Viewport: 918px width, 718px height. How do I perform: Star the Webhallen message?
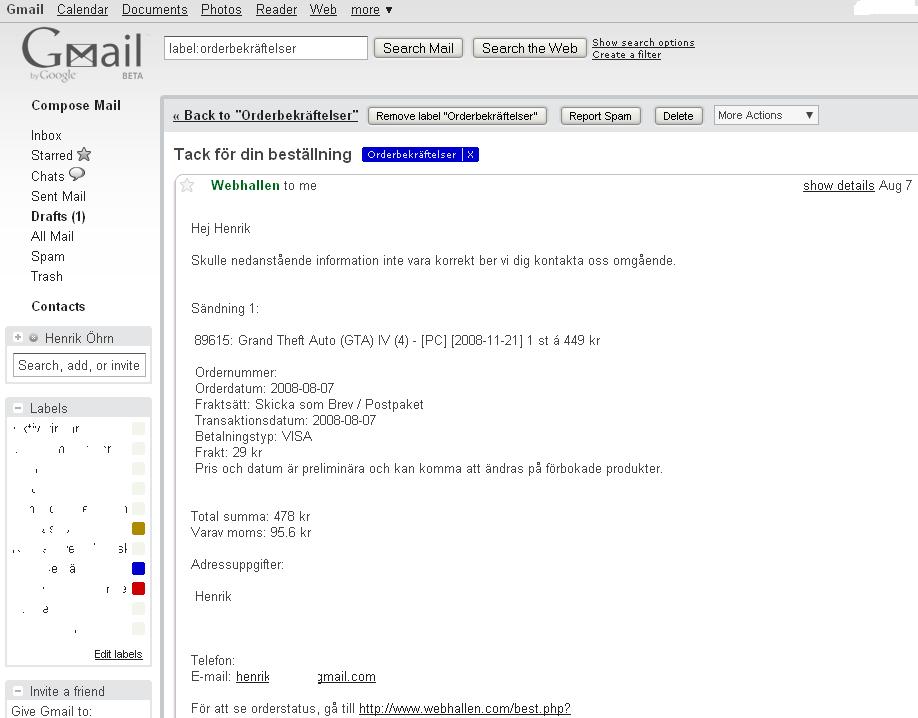187,185
